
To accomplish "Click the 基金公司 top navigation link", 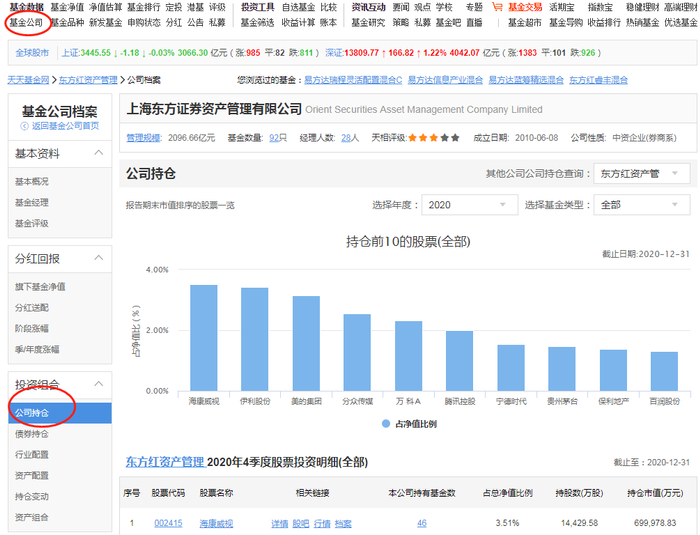I will (x=26, y=22).
